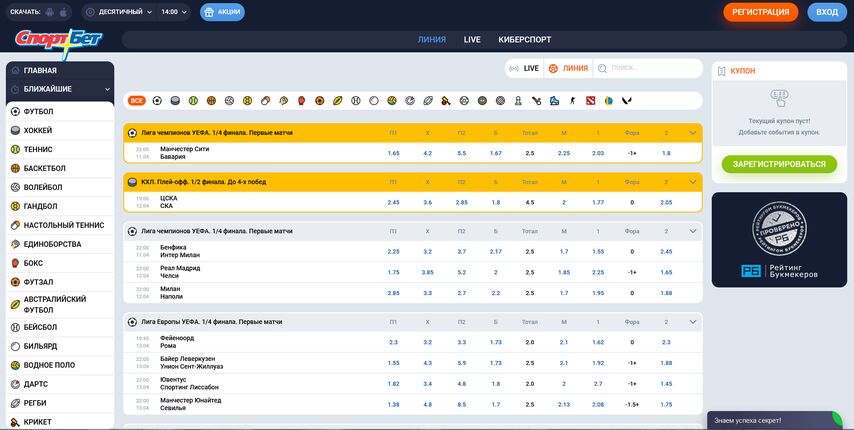Choose the volleyball icon in filter row
Image resolution: width=854 pixels, height=430 pixels.
pyautogui.click(x=229, y=101)
